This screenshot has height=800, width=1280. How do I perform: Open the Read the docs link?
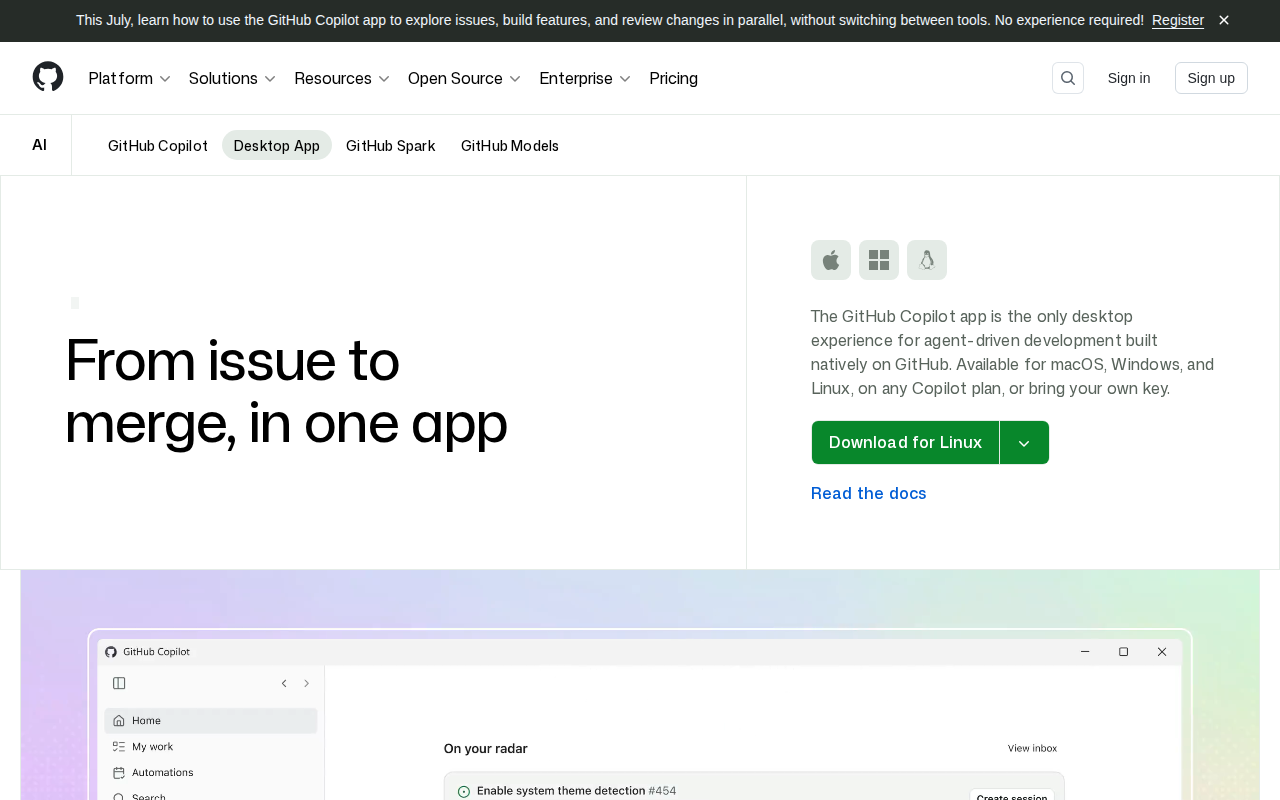[x=869, y=493]
